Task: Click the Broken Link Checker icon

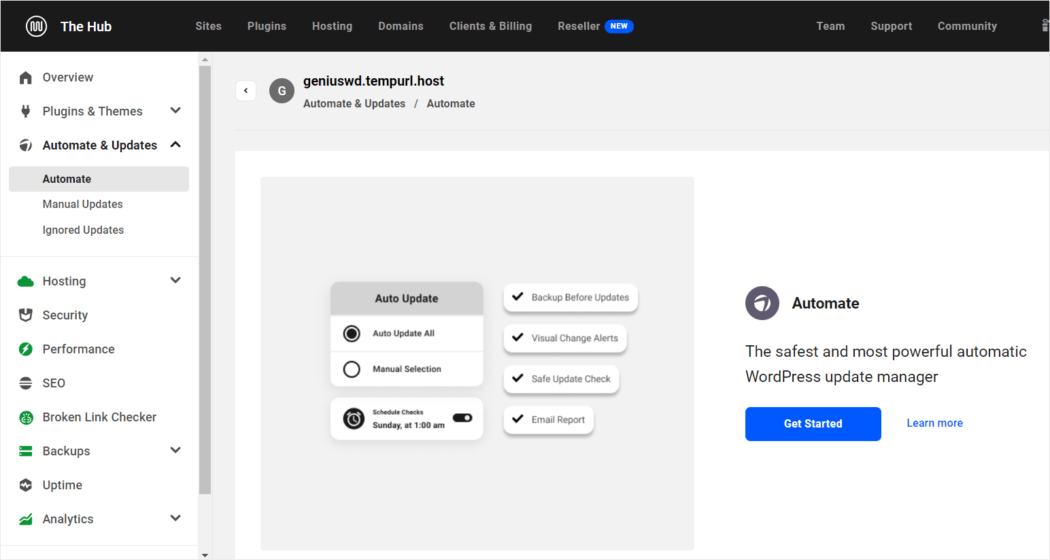Action: (25, 417)
